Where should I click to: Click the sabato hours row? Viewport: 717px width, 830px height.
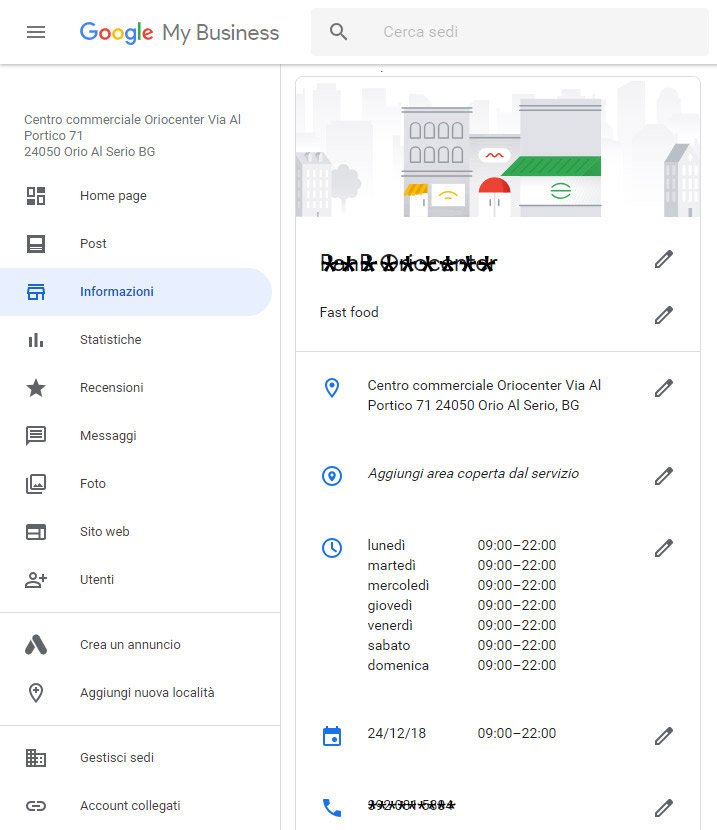[x=462, y=645]
